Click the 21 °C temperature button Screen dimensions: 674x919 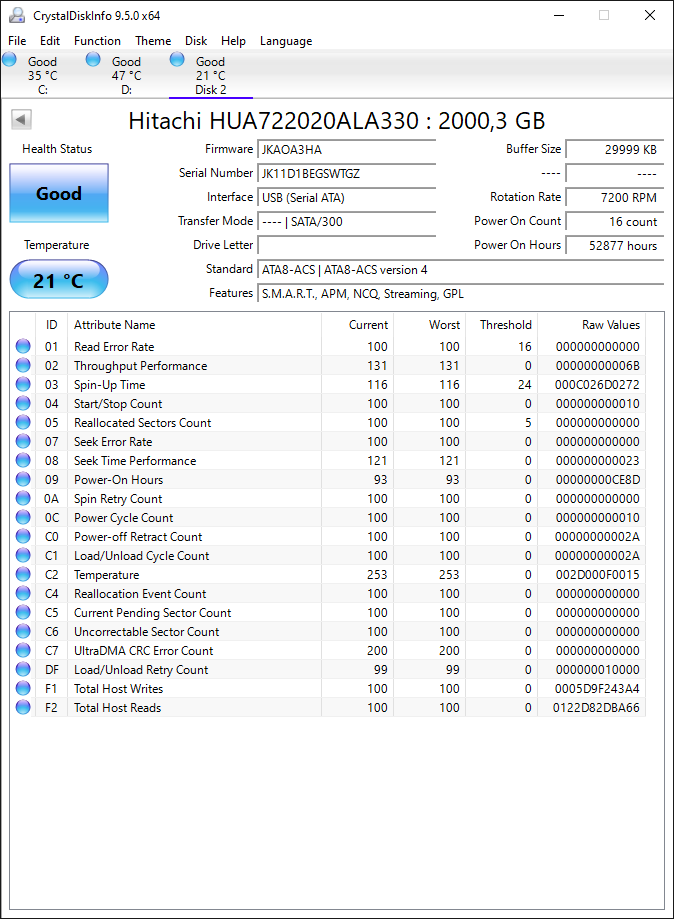click(x=59, y=280)
